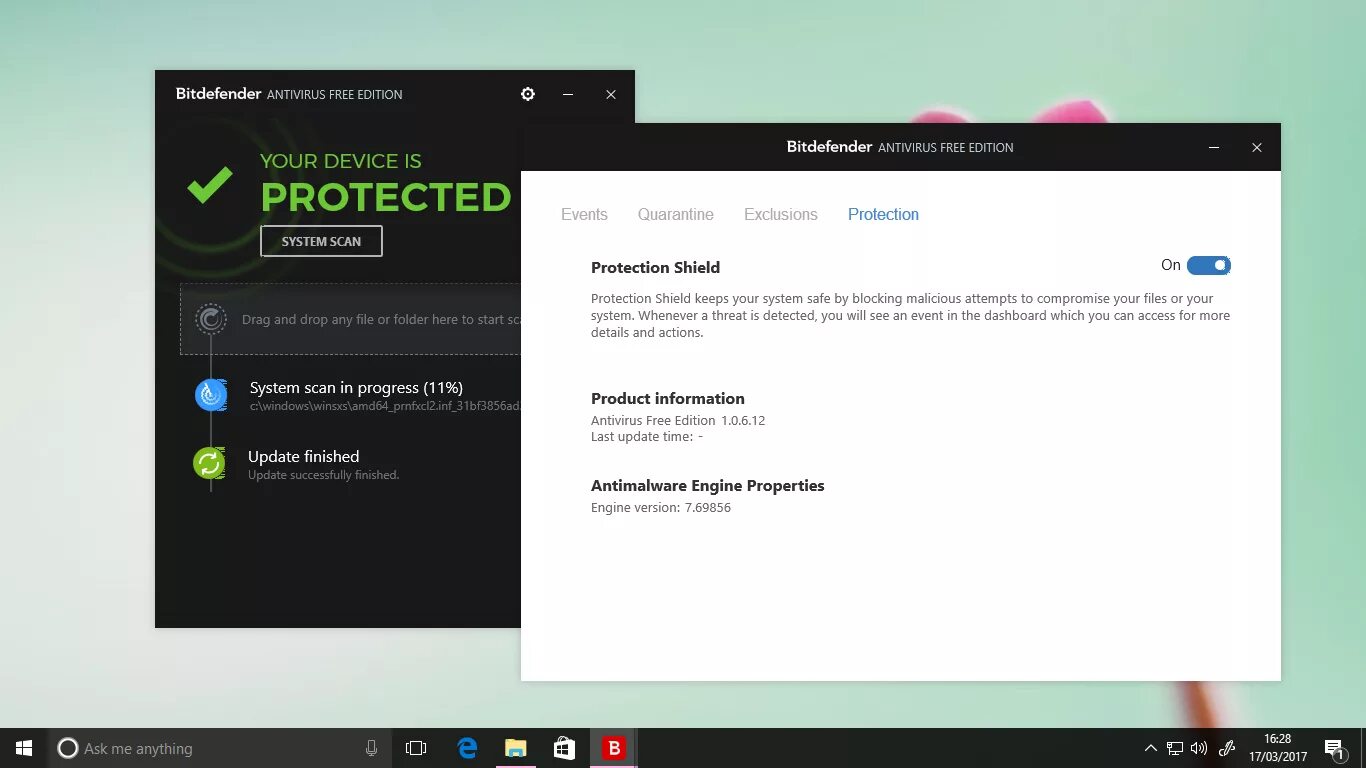Screen dimensions: 1366x768
Task: Click 'Engine version: 7.69856' text
Action: pyautogui.click(x=661, y=507)
